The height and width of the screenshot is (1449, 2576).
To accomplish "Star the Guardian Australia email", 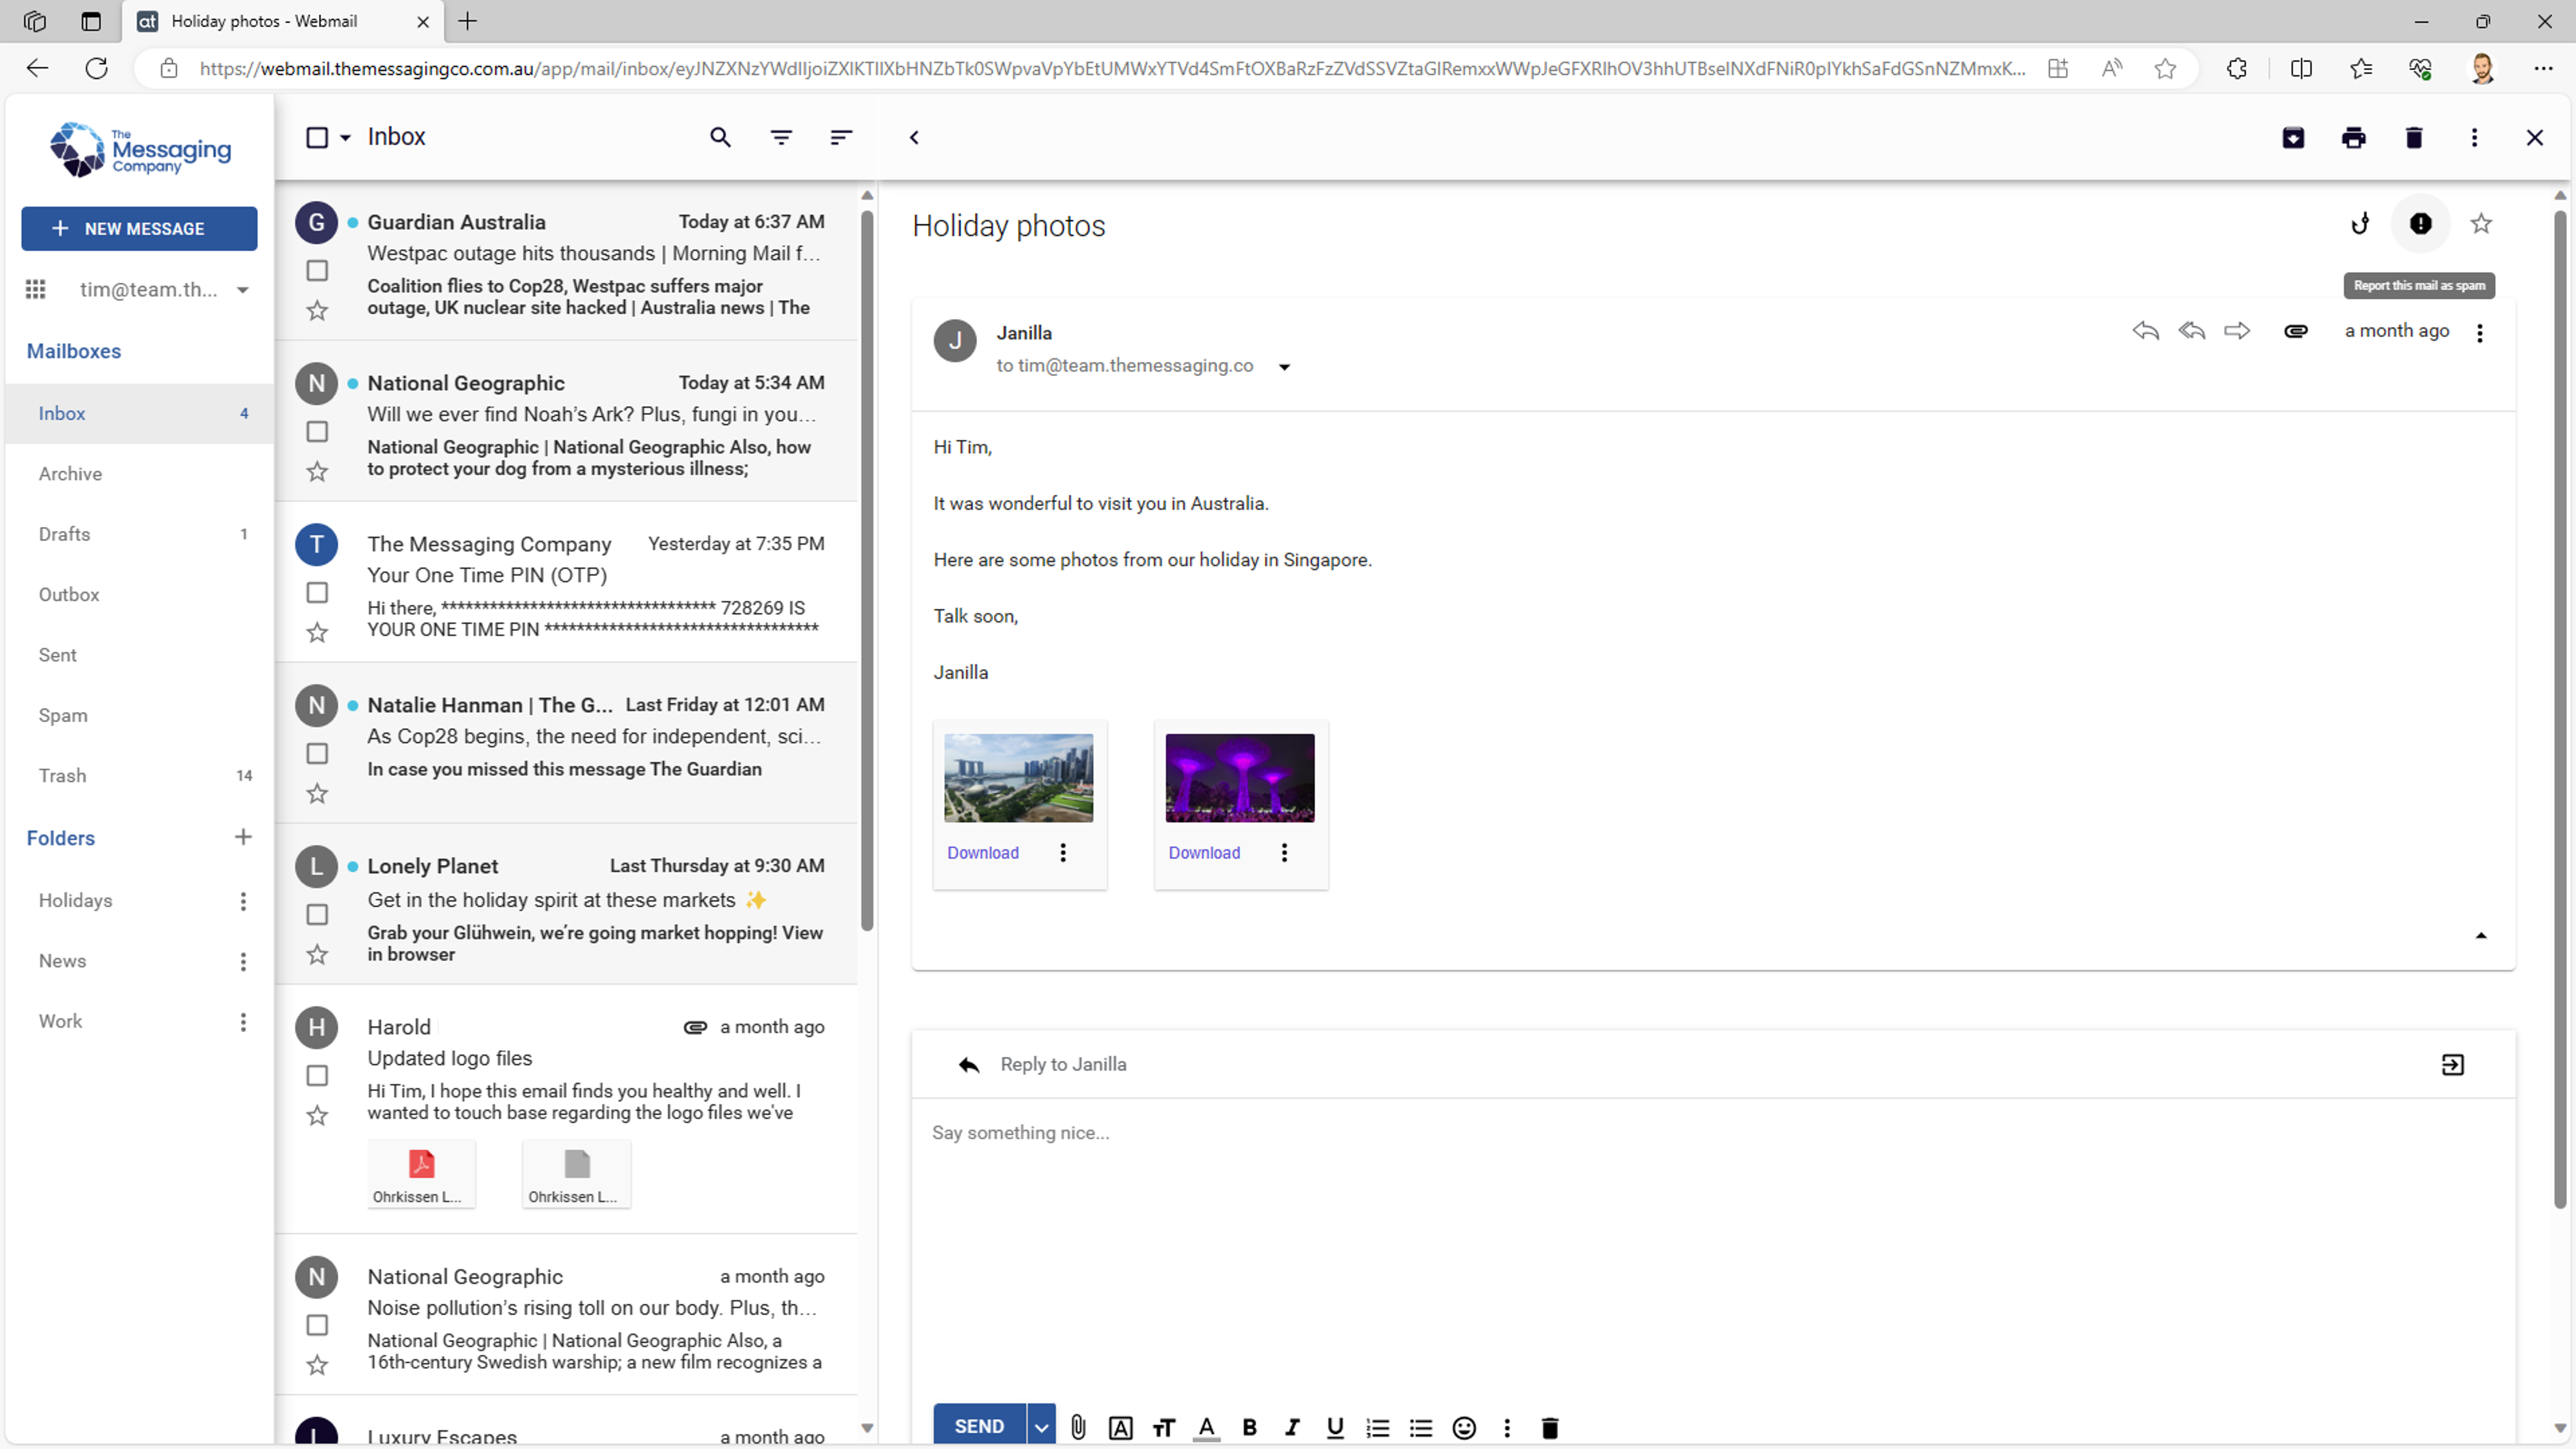I will (x=317, y=311).
